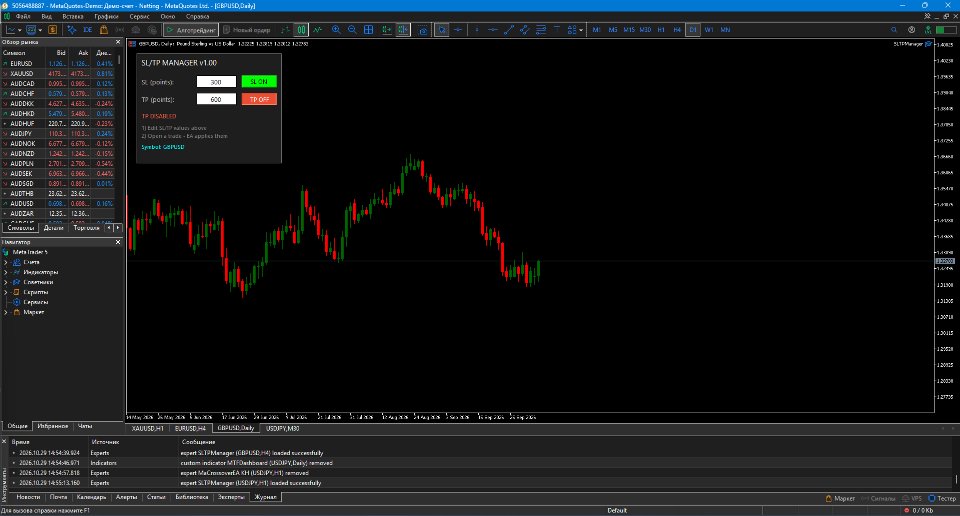The height and width of the screenshot is (516, 960).
Task: Select the vertical line drawing tool
Action: point(476,29)
